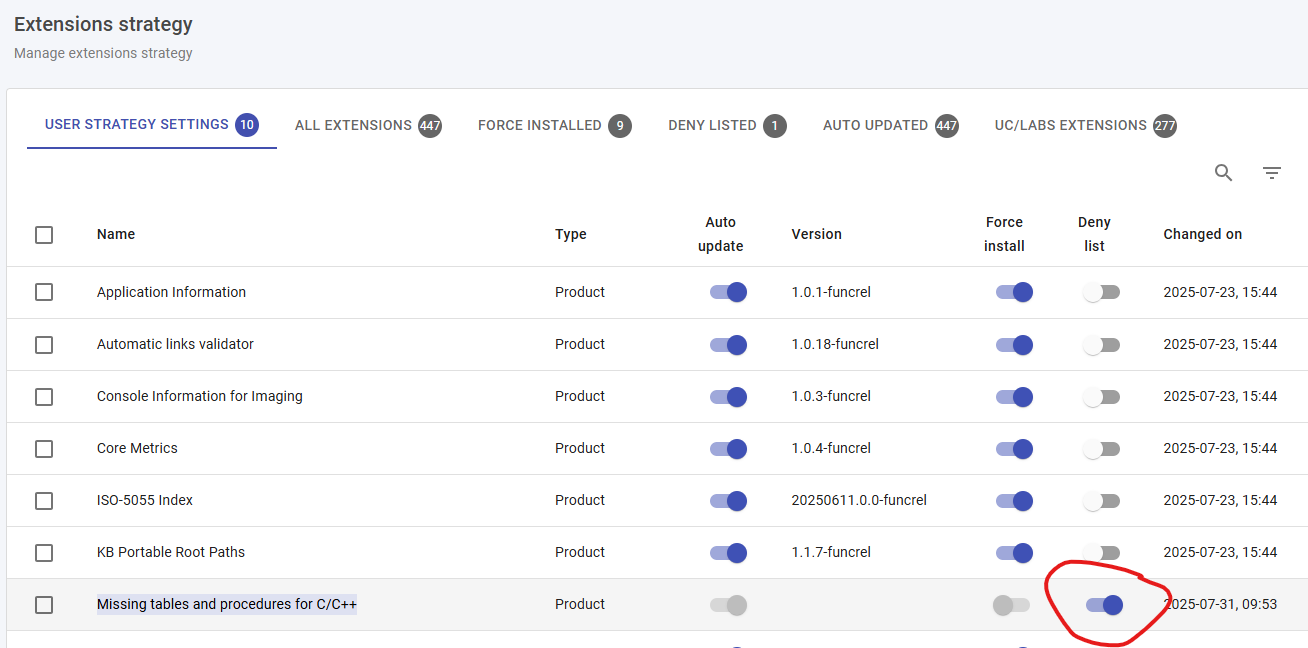Switch force install off for Core Metrics
Image resolution: width=1308 pixels, height=648 pixels.
pyautogui.click(x=1013, y=449)
